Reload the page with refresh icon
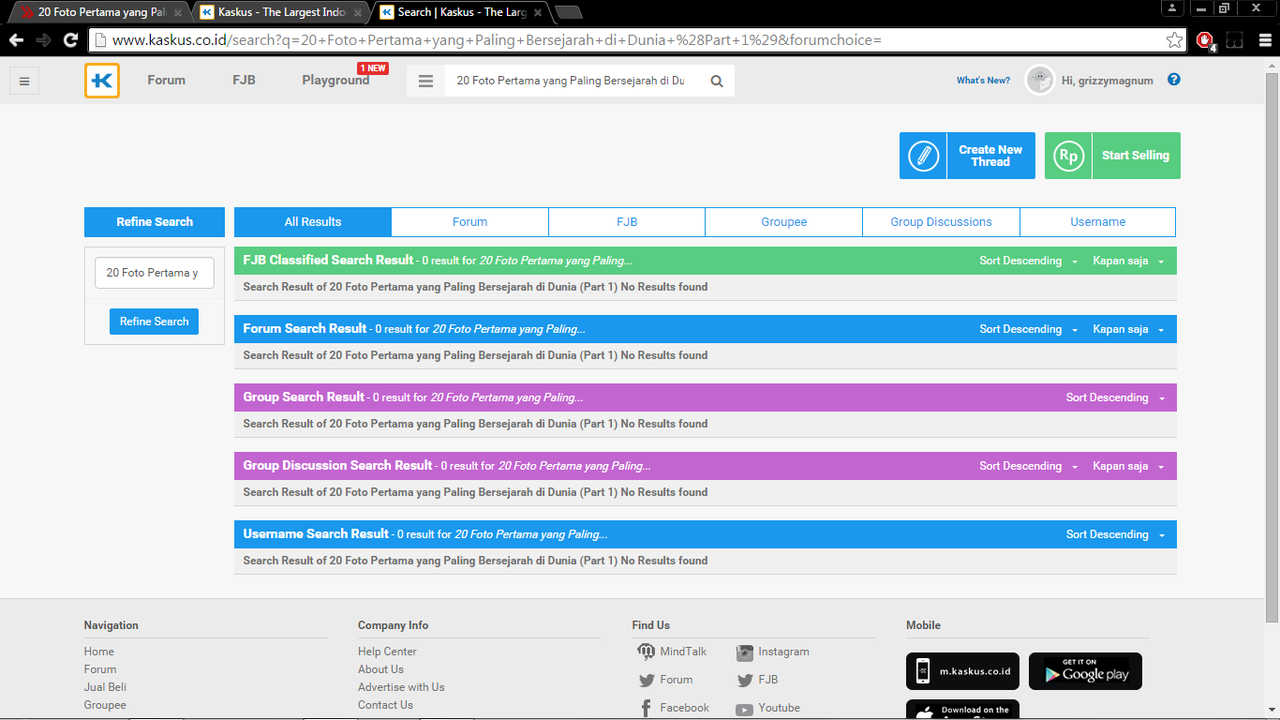 point(70,40)
